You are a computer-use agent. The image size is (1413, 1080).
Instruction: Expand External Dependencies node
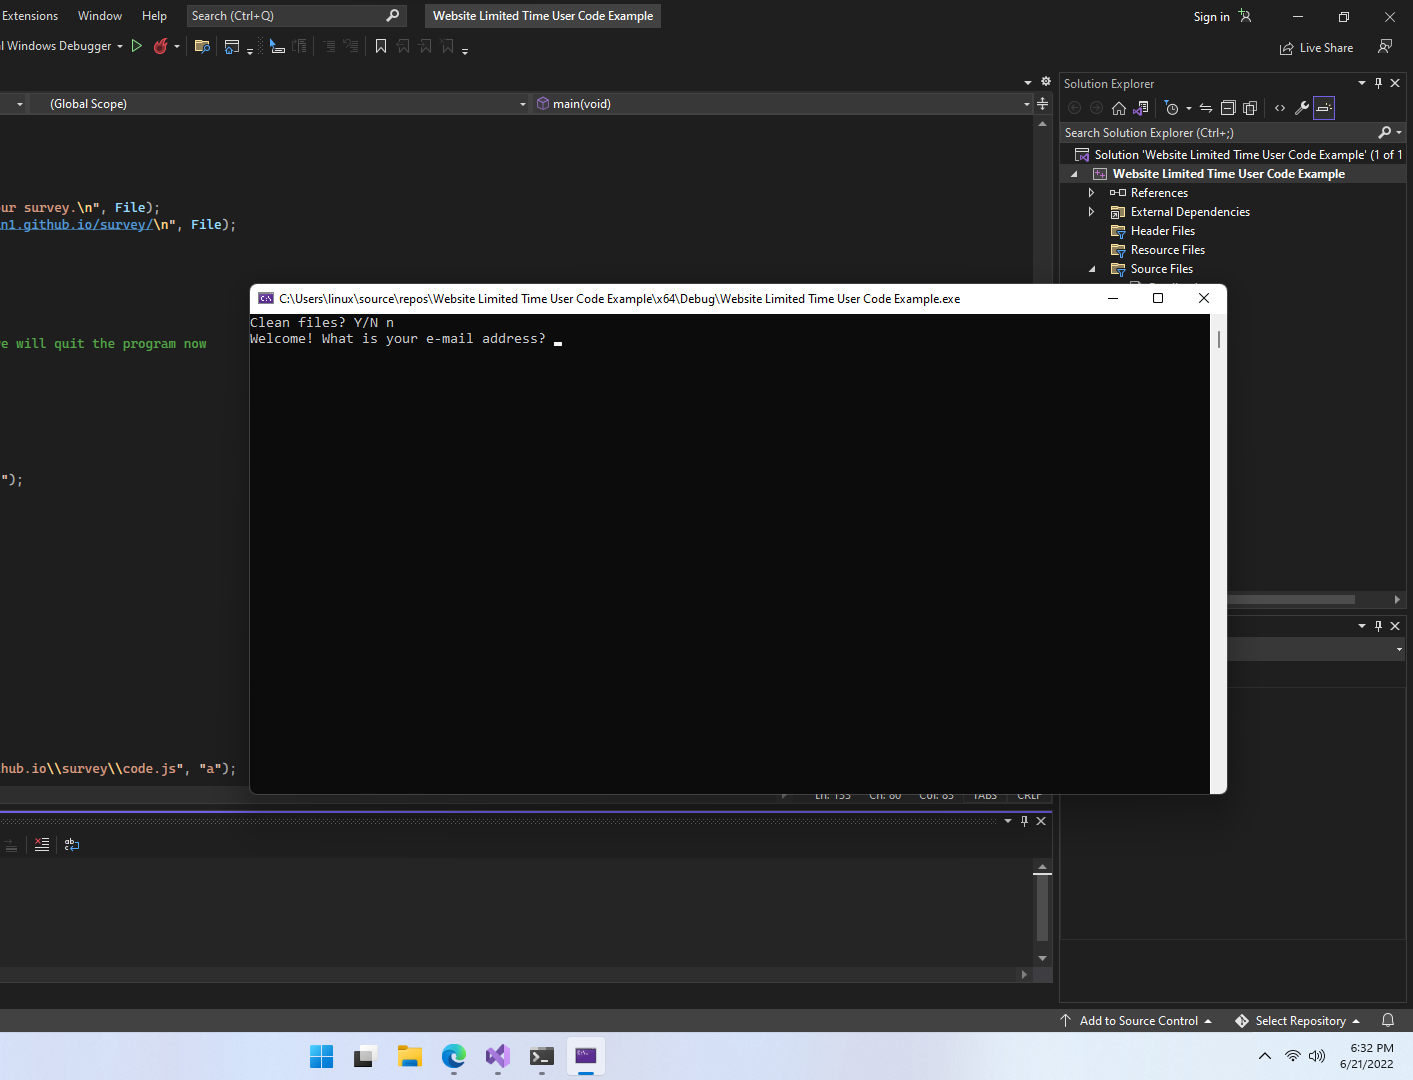click(x=1091, y=212)
